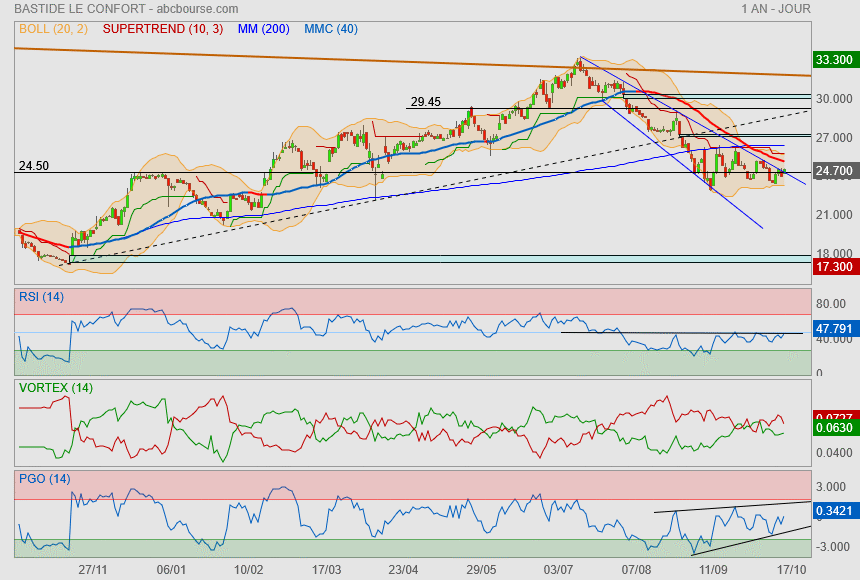Click the PGO (14) indicator label
This screenshot has width=860, height=580.
click(44, 479)
